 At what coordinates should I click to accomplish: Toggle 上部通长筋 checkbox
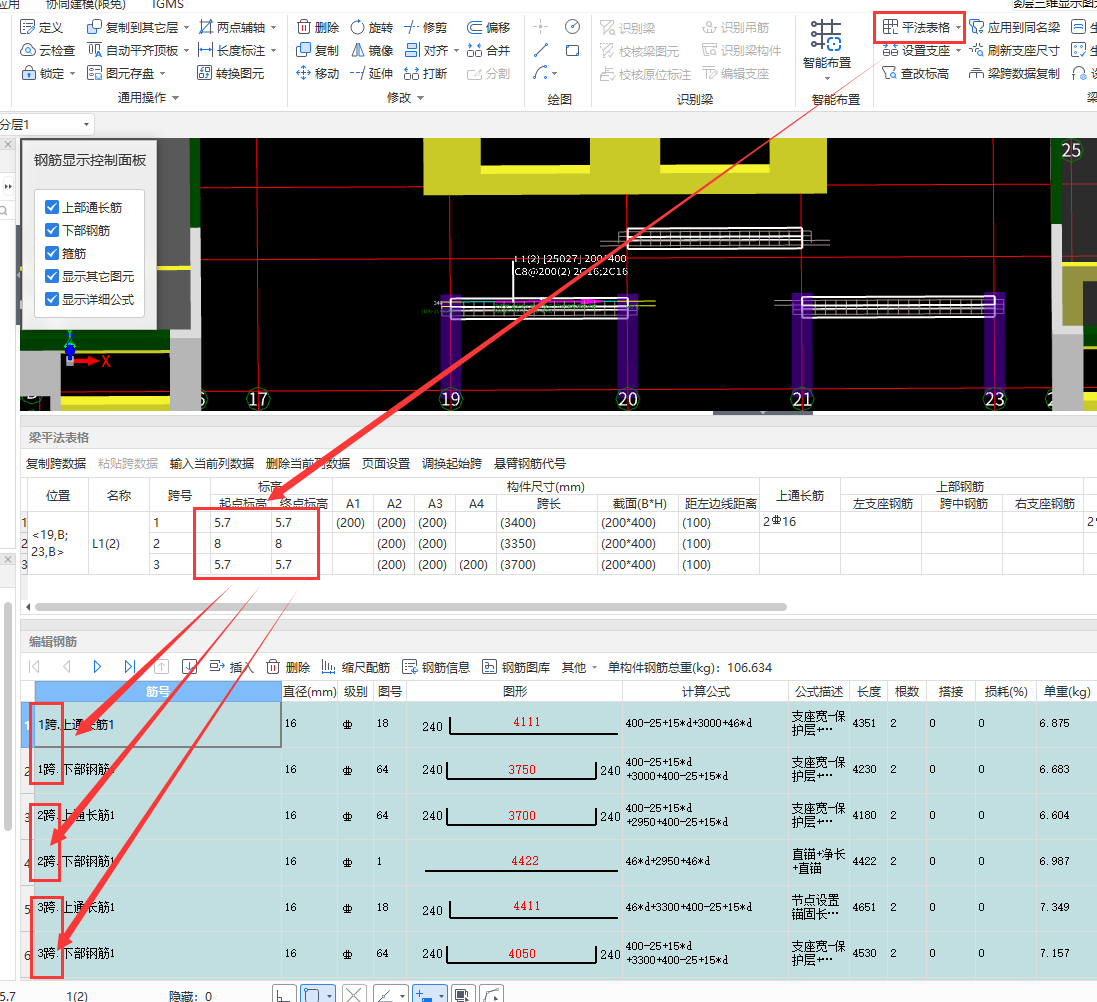[x=52, y=207]
